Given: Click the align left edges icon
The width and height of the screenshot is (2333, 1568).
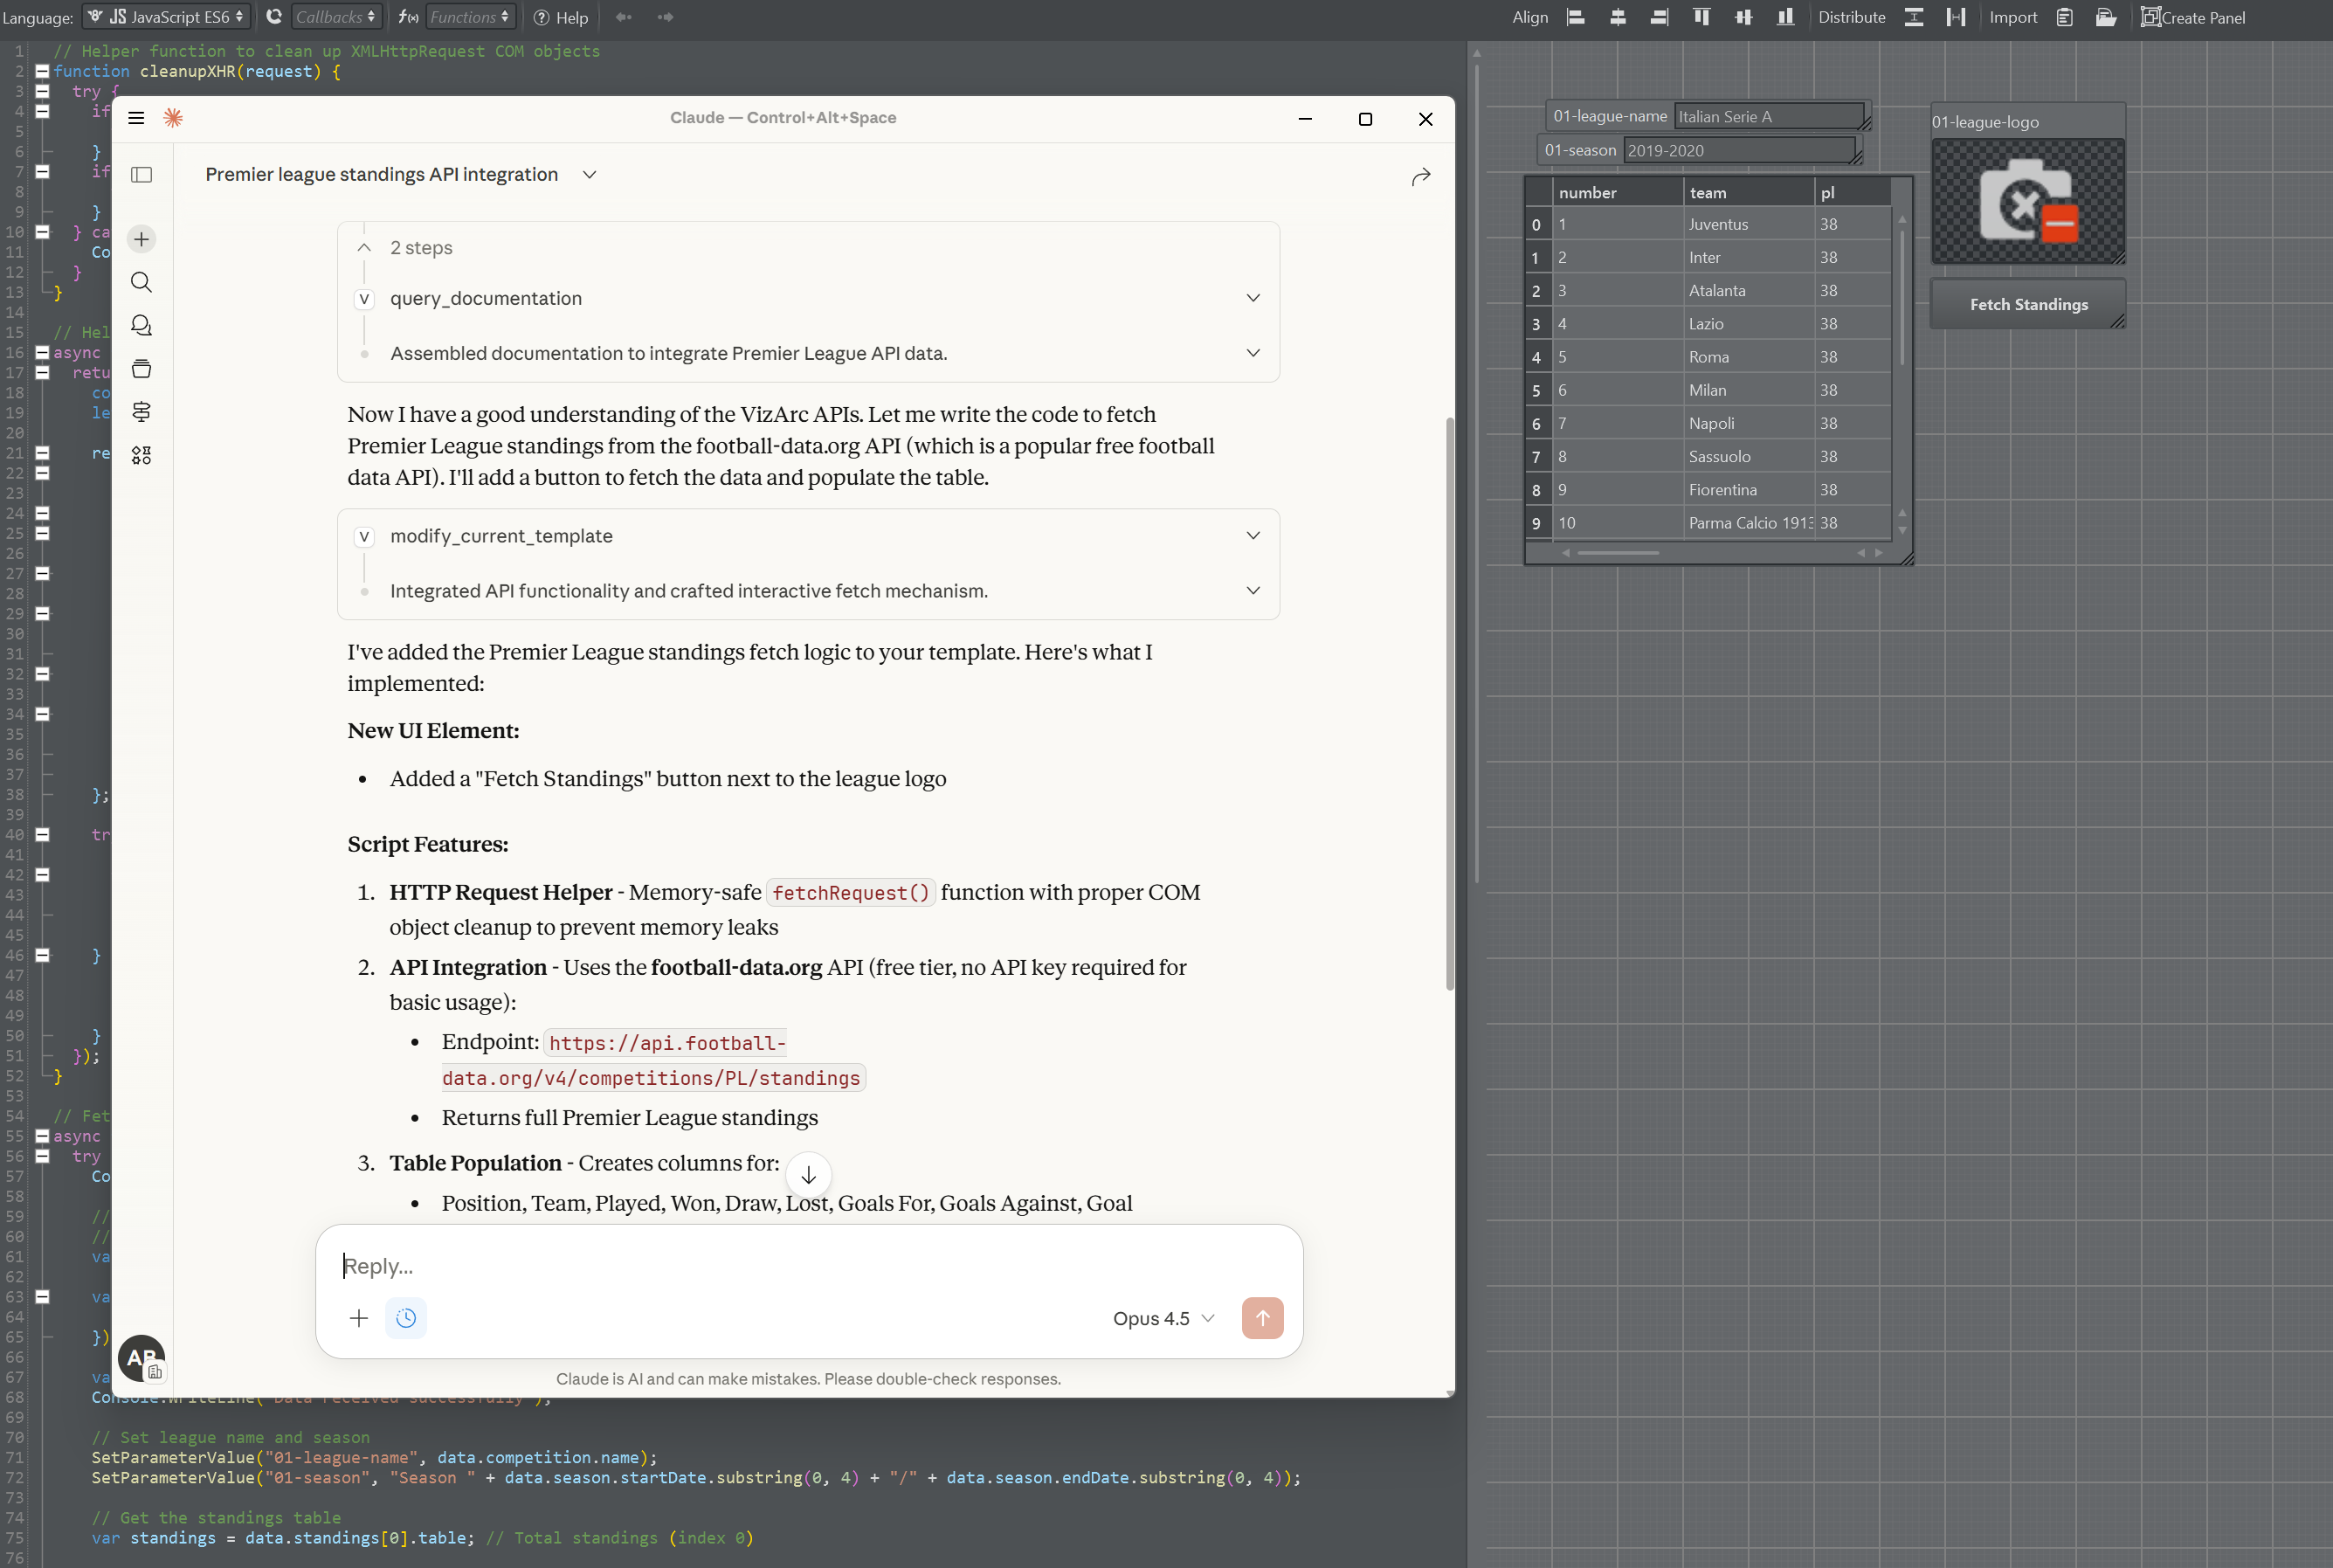Looking at the screenshot, I should coord(1576,17).
